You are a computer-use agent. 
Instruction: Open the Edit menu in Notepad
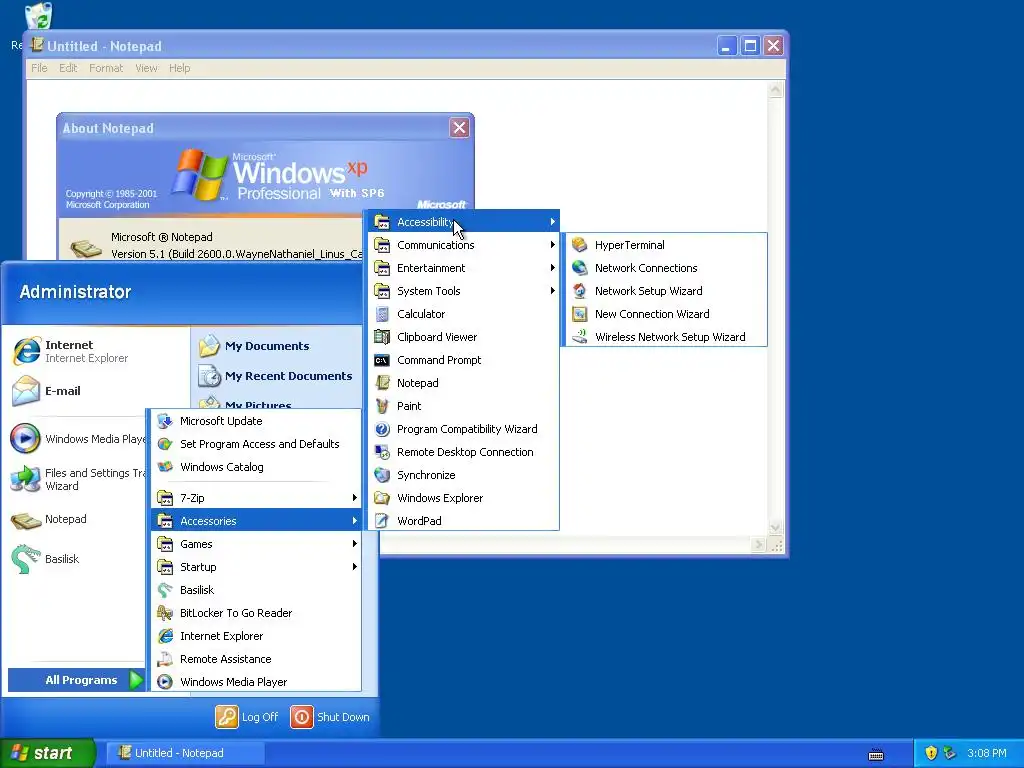(68, 68)
